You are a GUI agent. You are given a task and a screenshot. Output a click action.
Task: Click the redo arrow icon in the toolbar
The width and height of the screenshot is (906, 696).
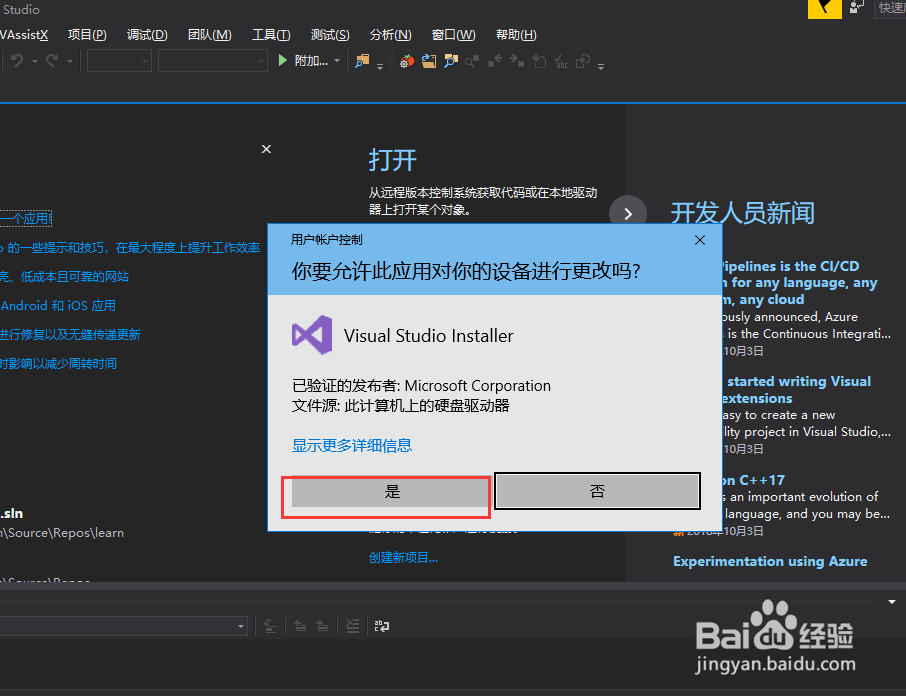click(53, 60)
